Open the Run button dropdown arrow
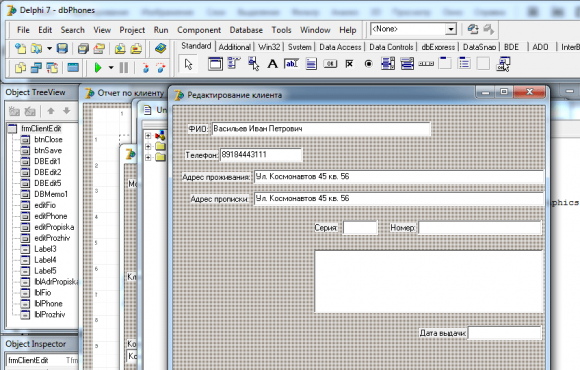The width and height of the screenshot is (580, 370). 111,68
